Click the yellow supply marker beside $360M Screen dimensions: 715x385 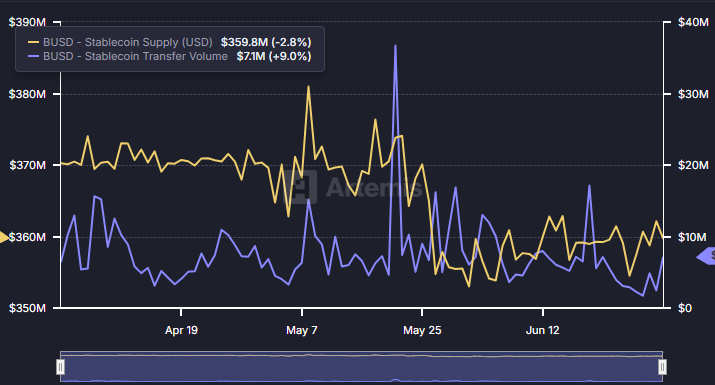pyautogui.click(x=4, y=237)
